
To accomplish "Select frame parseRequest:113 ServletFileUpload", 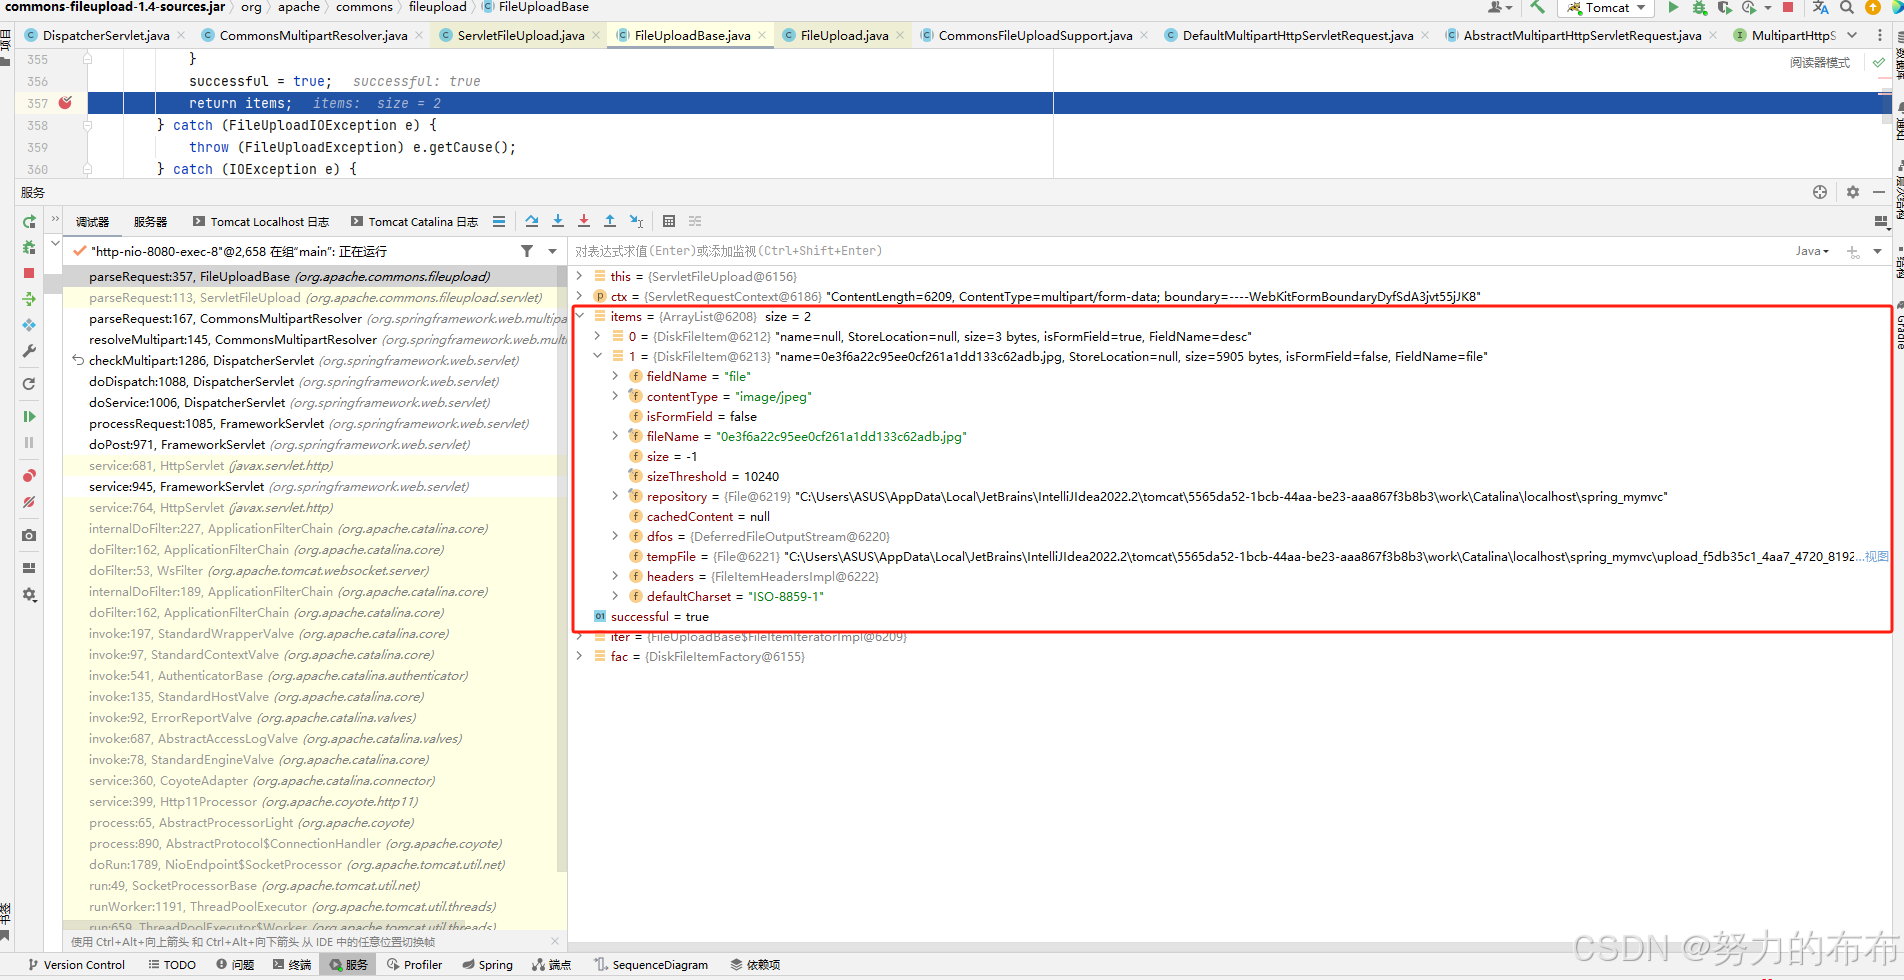I will pyautogui.click(x=315, y=297).
